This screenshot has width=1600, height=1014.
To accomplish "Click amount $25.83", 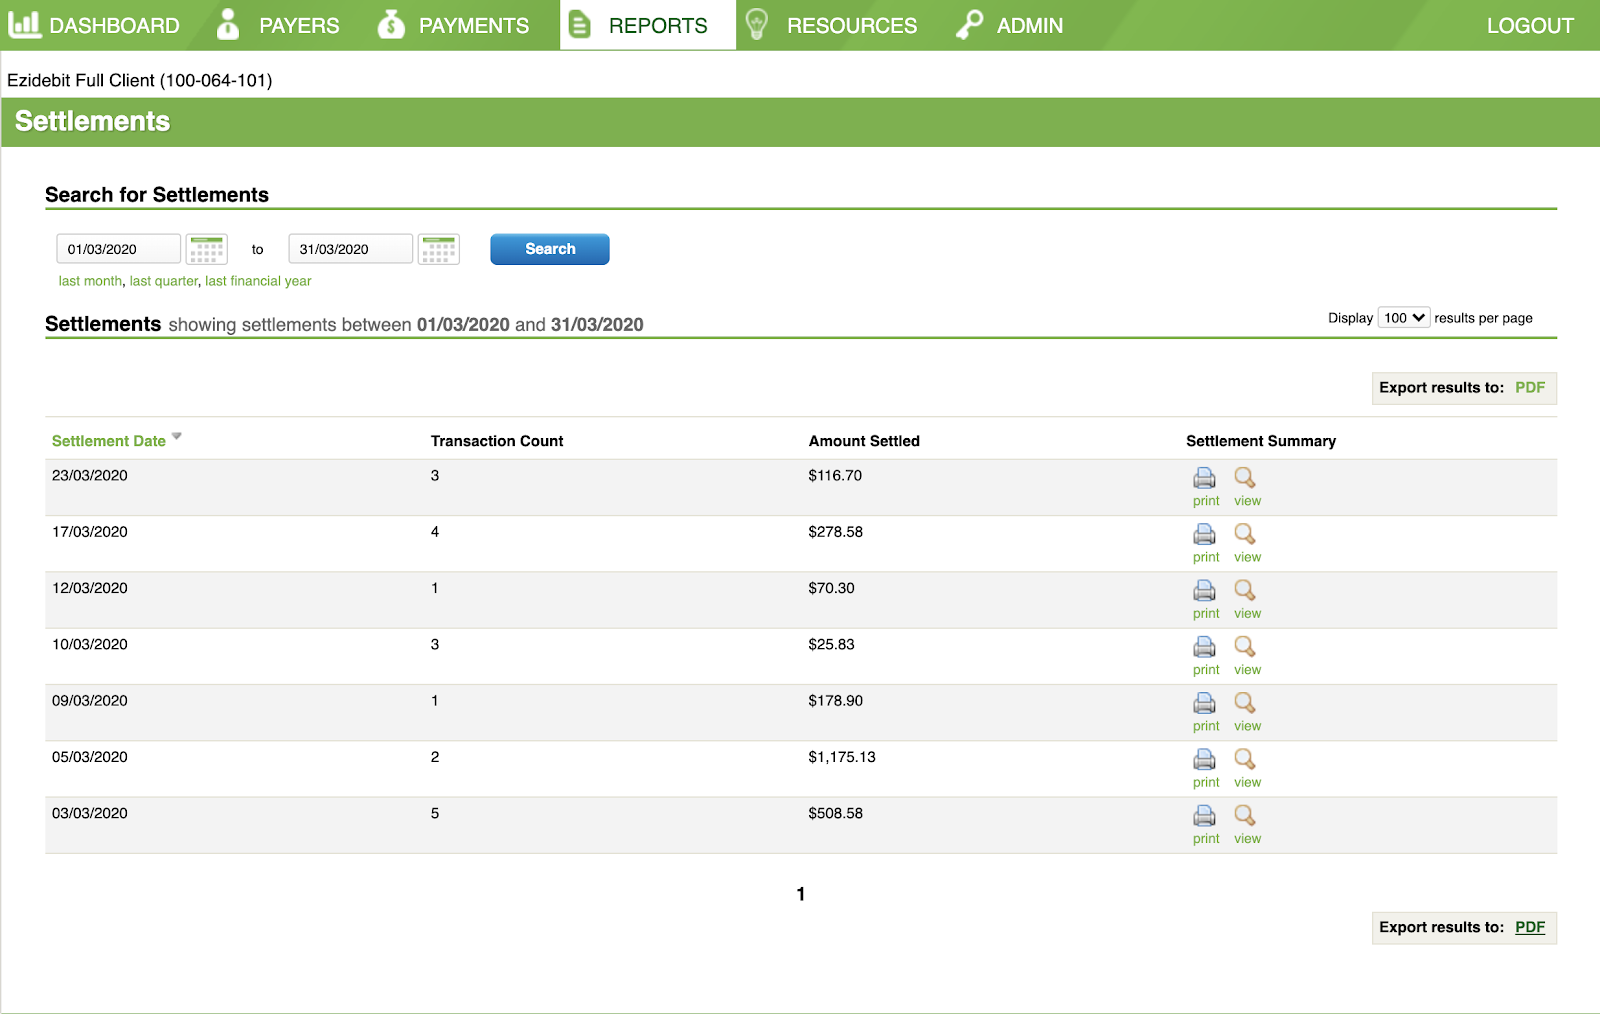I will point(832,644).
